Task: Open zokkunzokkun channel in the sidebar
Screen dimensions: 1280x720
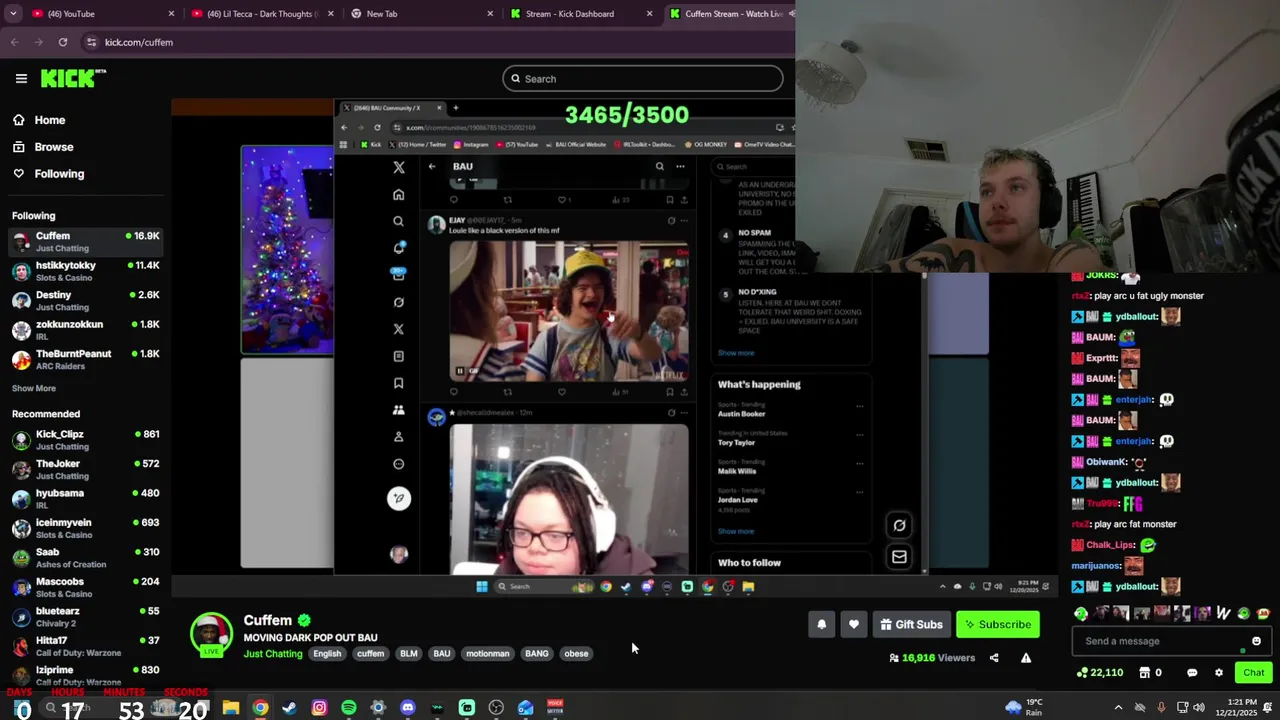Action: (86, 330)
